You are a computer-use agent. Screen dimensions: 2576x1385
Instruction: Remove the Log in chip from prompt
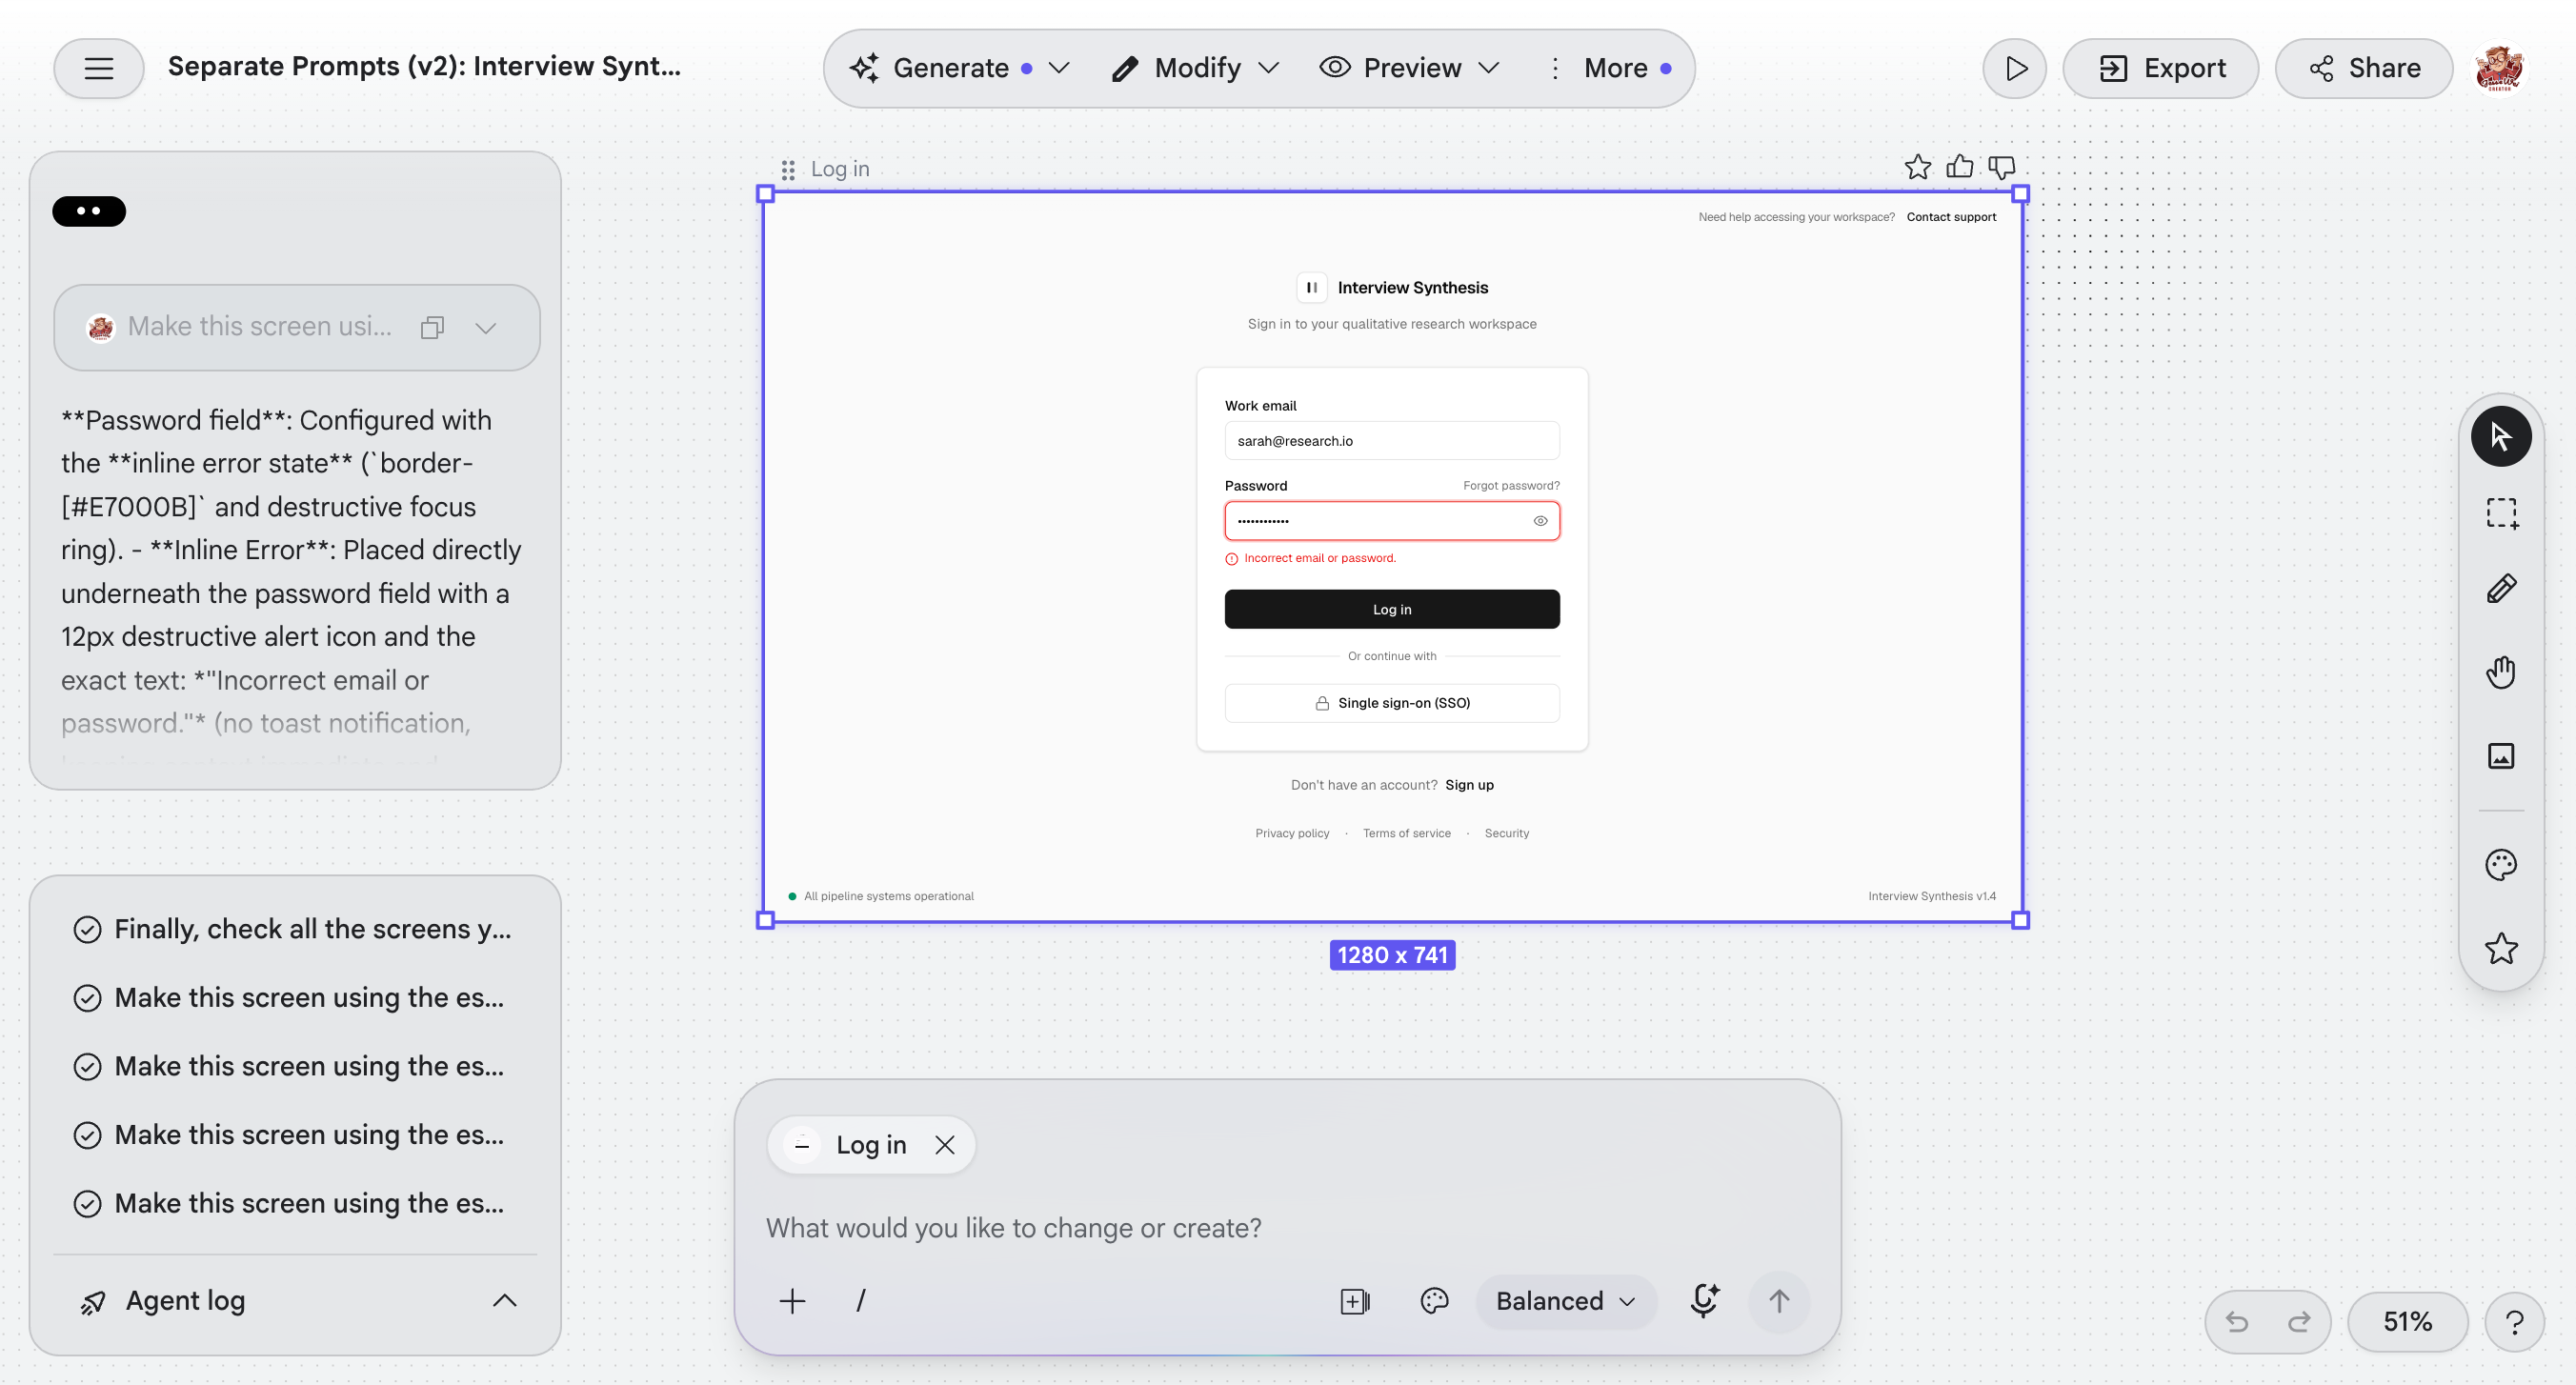944,1145
